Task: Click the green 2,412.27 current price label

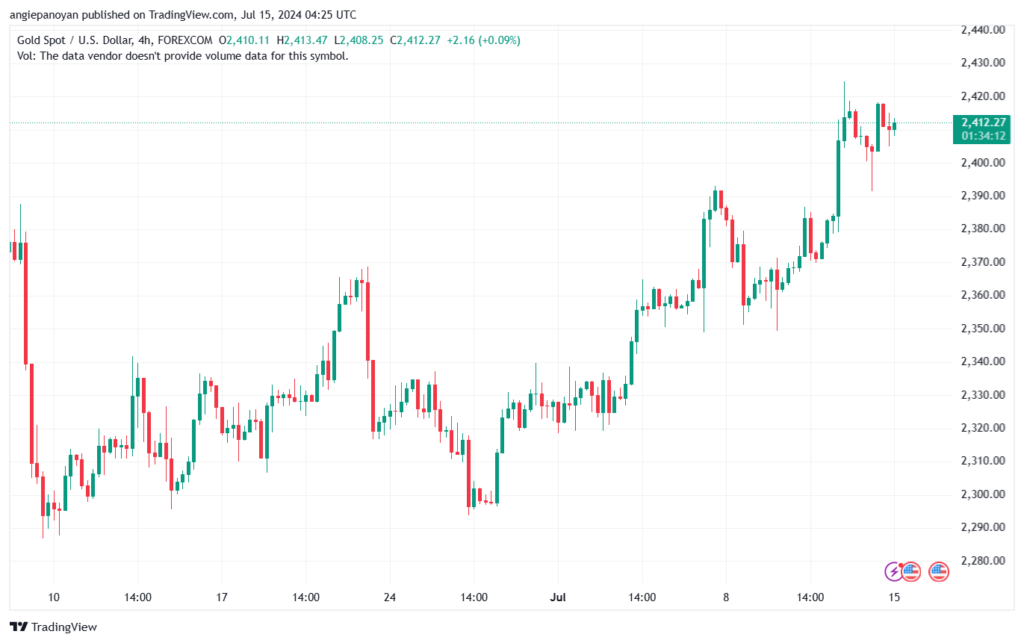Action: click(x=983, y=122)
